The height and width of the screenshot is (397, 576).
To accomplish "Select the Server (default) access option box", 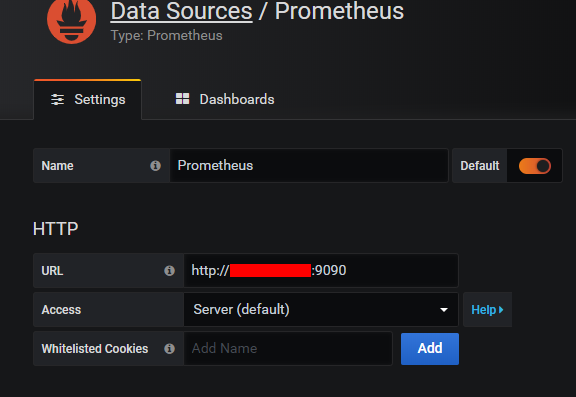I will 321,310.
